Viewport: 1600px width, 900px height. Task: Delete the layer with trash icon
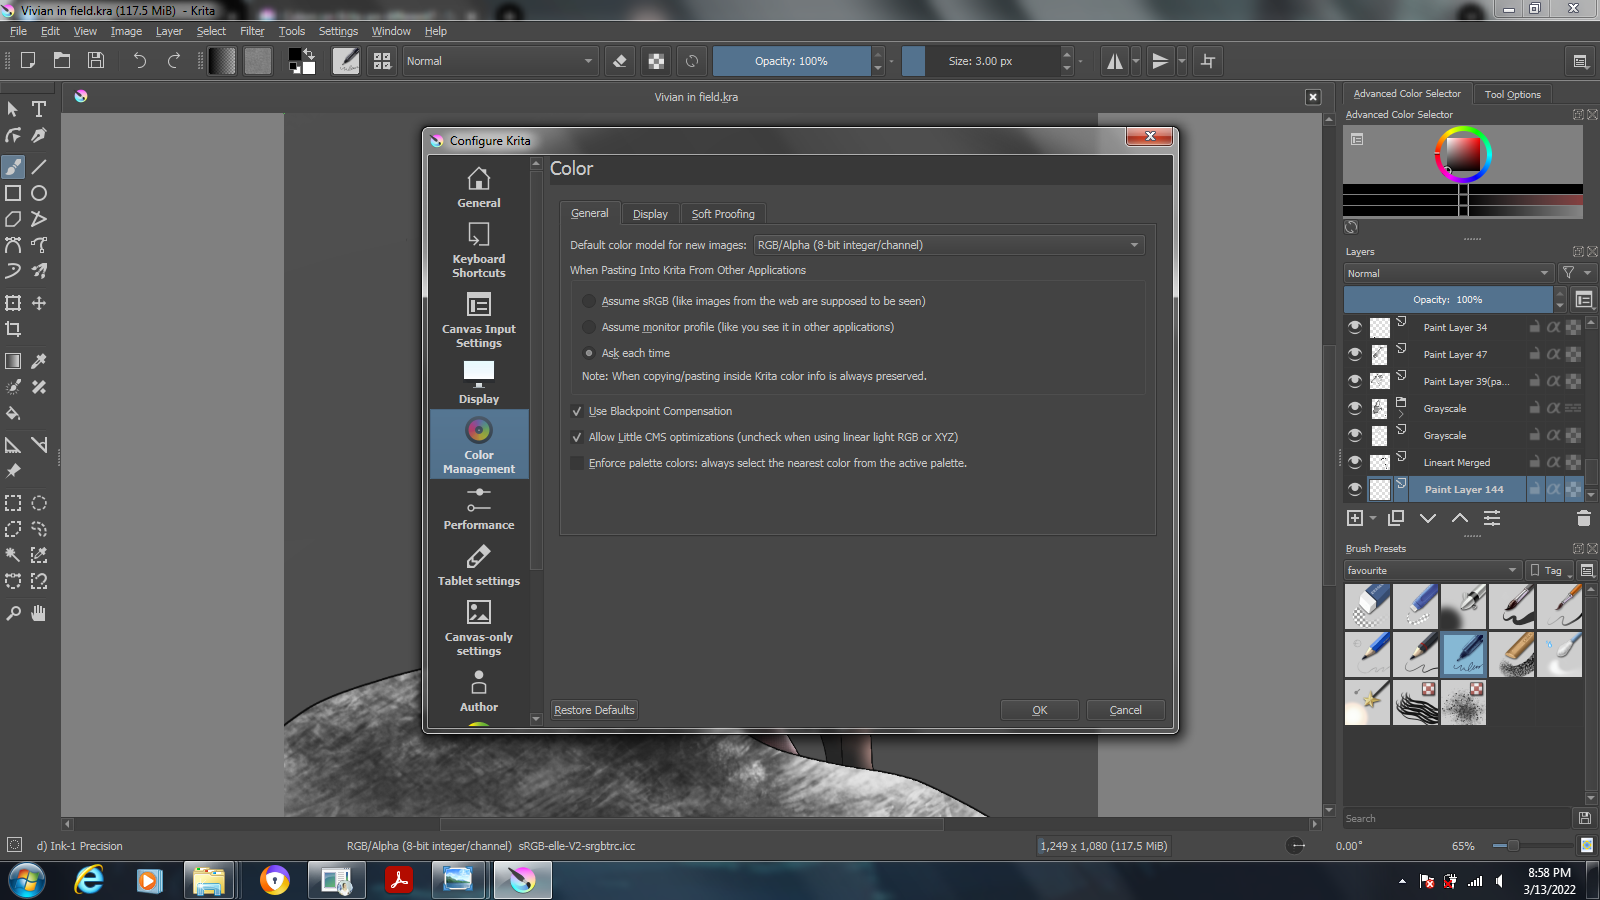tap(1584, 518)
